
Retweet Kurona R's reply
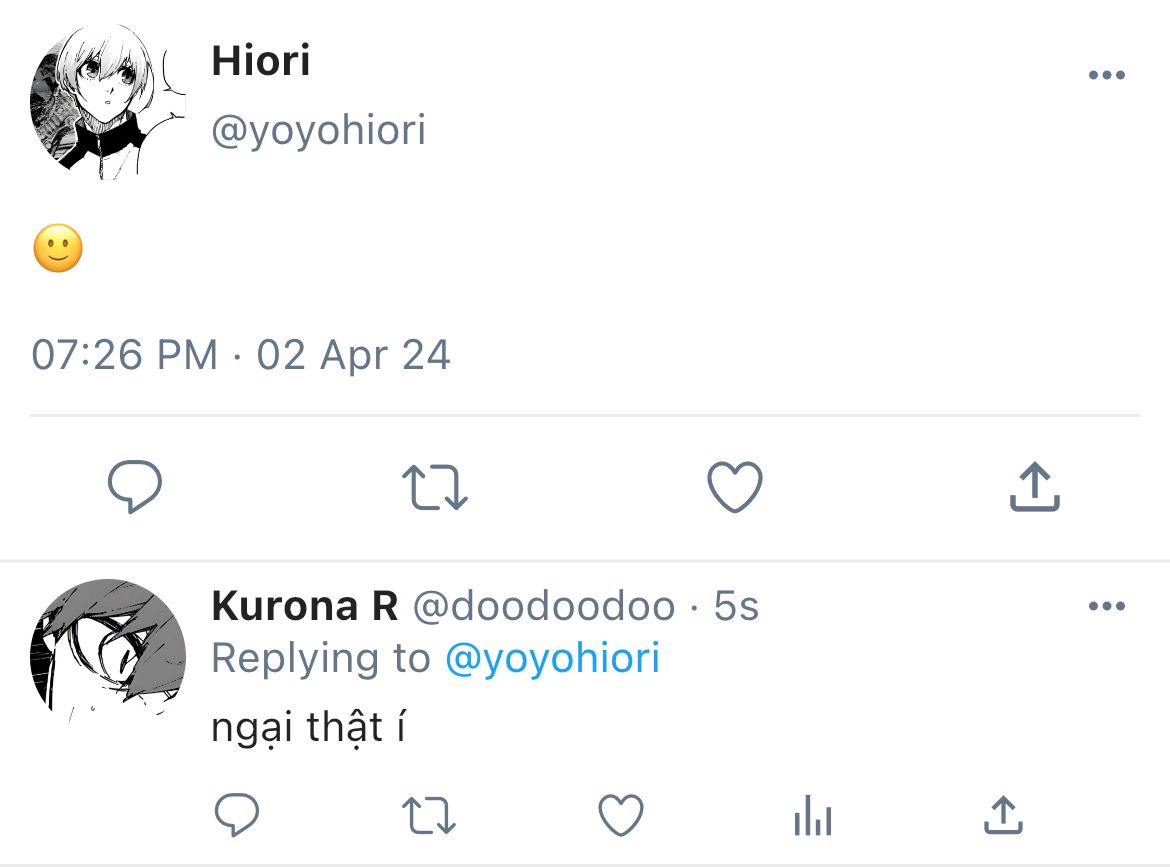[x=429, y=816]
